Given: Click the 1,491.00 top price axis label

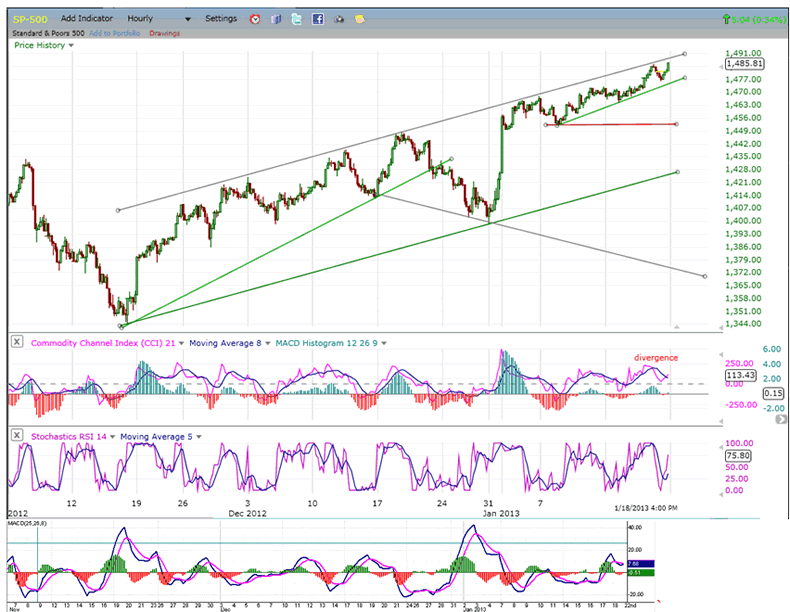Looking at the screenshot, I should coord(743,53).
